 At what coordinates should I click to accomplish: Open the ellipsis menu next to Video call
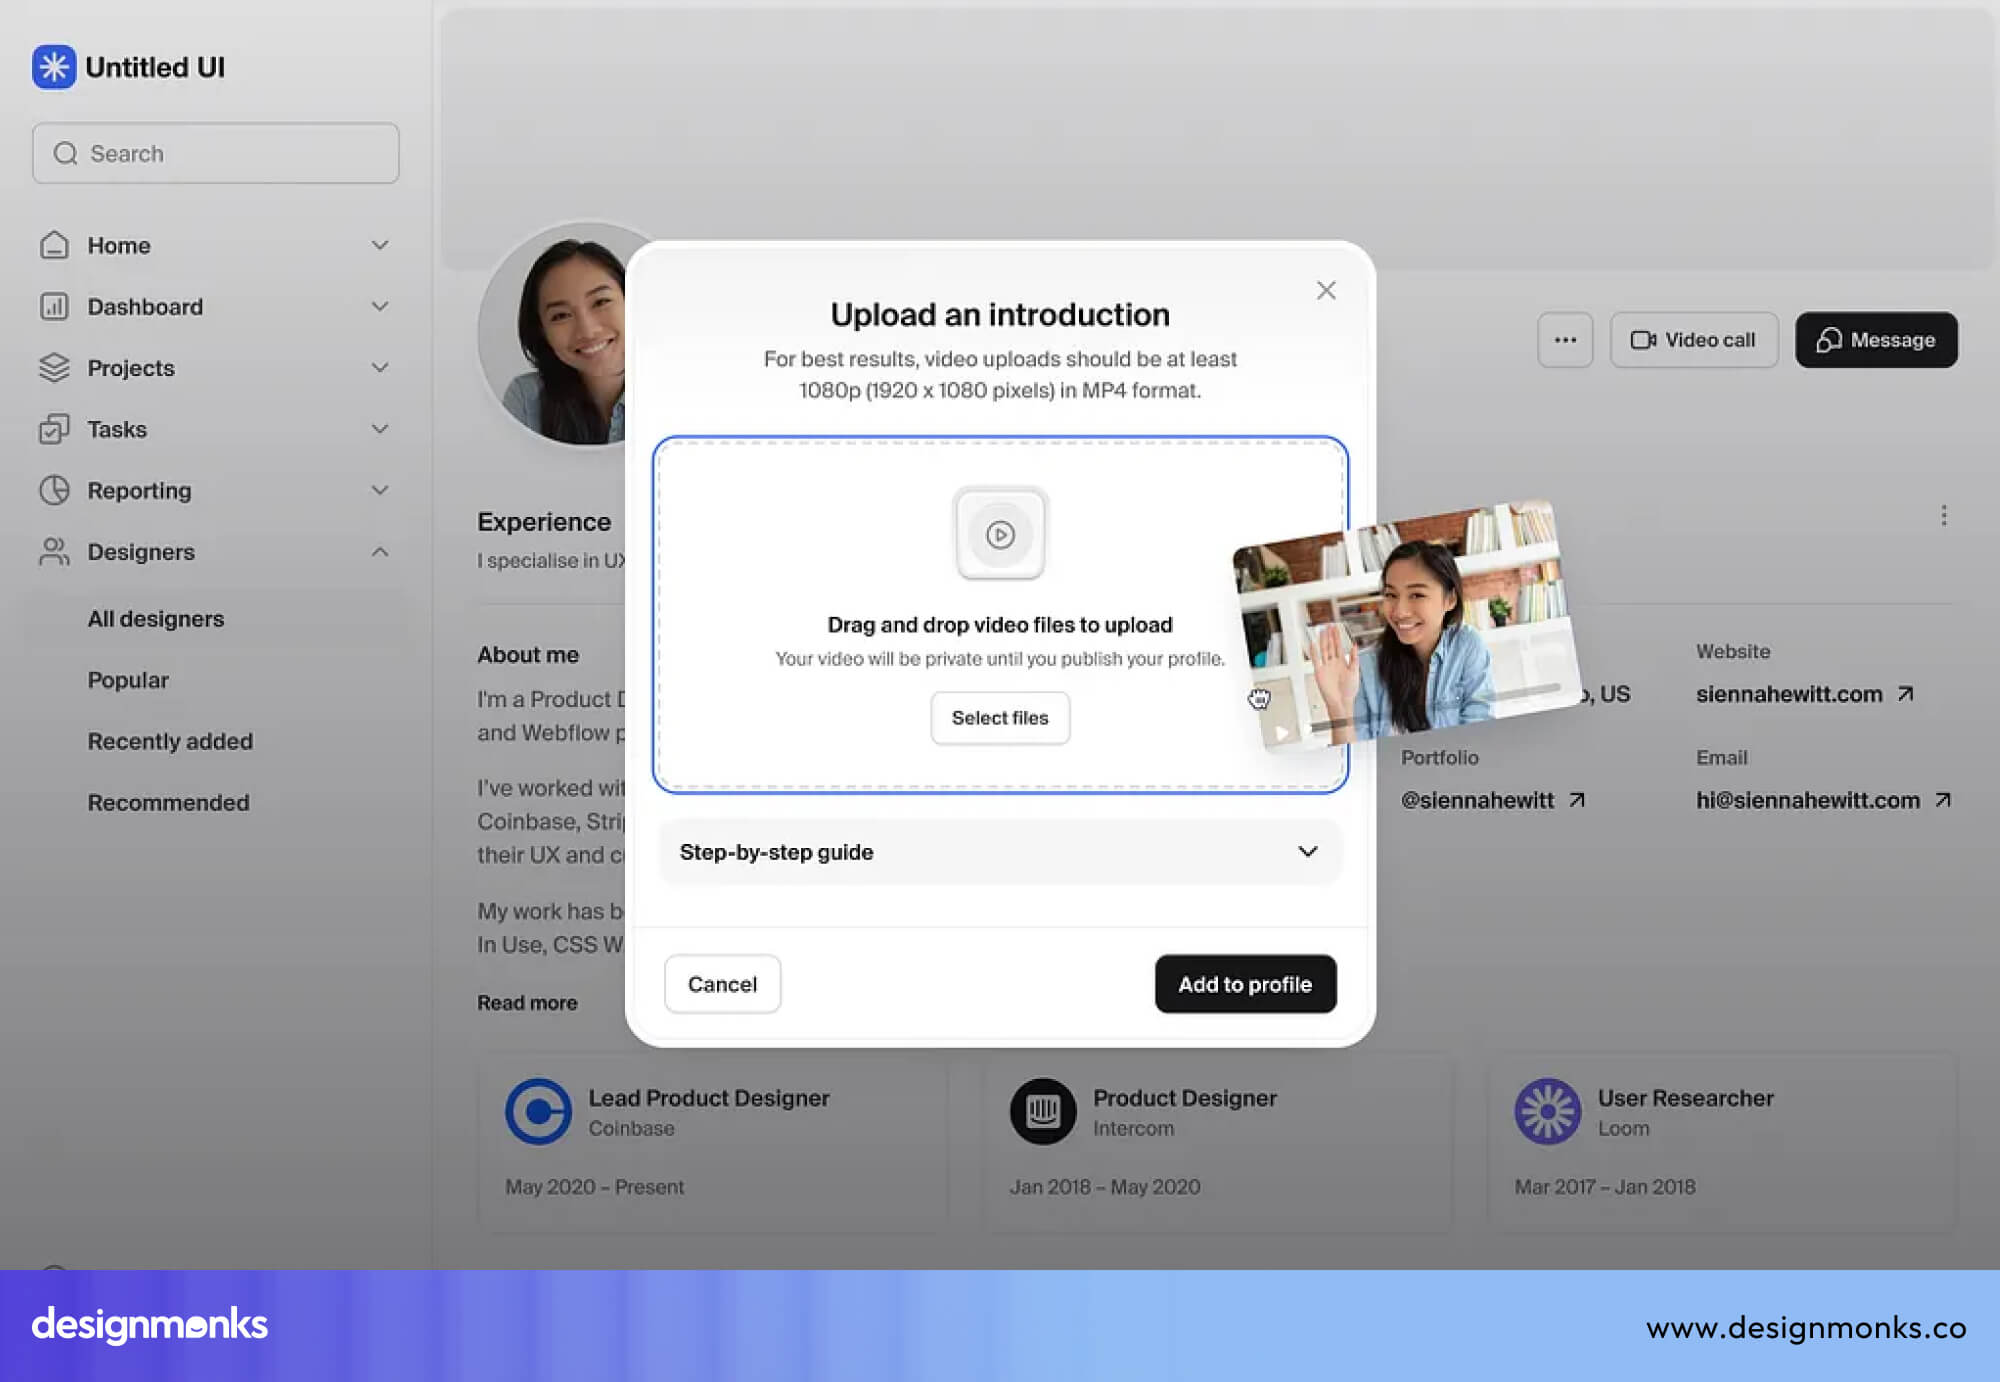pyautogui.click(x=1565, y=340)
